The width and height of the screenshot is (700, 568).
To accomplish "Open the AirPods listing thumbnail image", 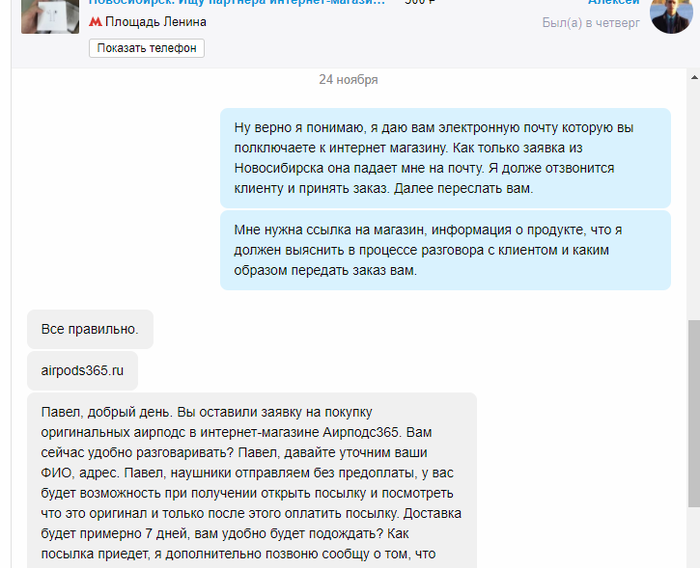I will pos(50,14).
